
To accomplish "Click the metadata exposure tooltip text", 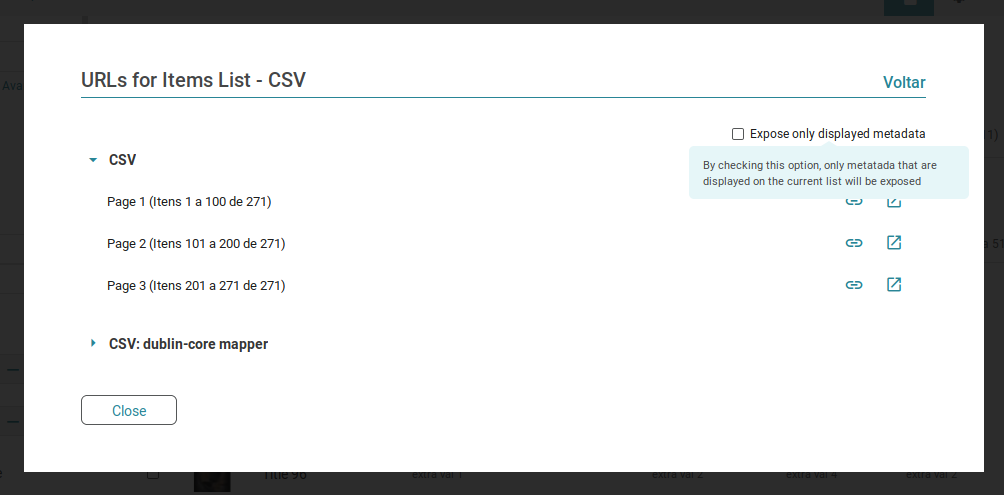I will (820, 173).
